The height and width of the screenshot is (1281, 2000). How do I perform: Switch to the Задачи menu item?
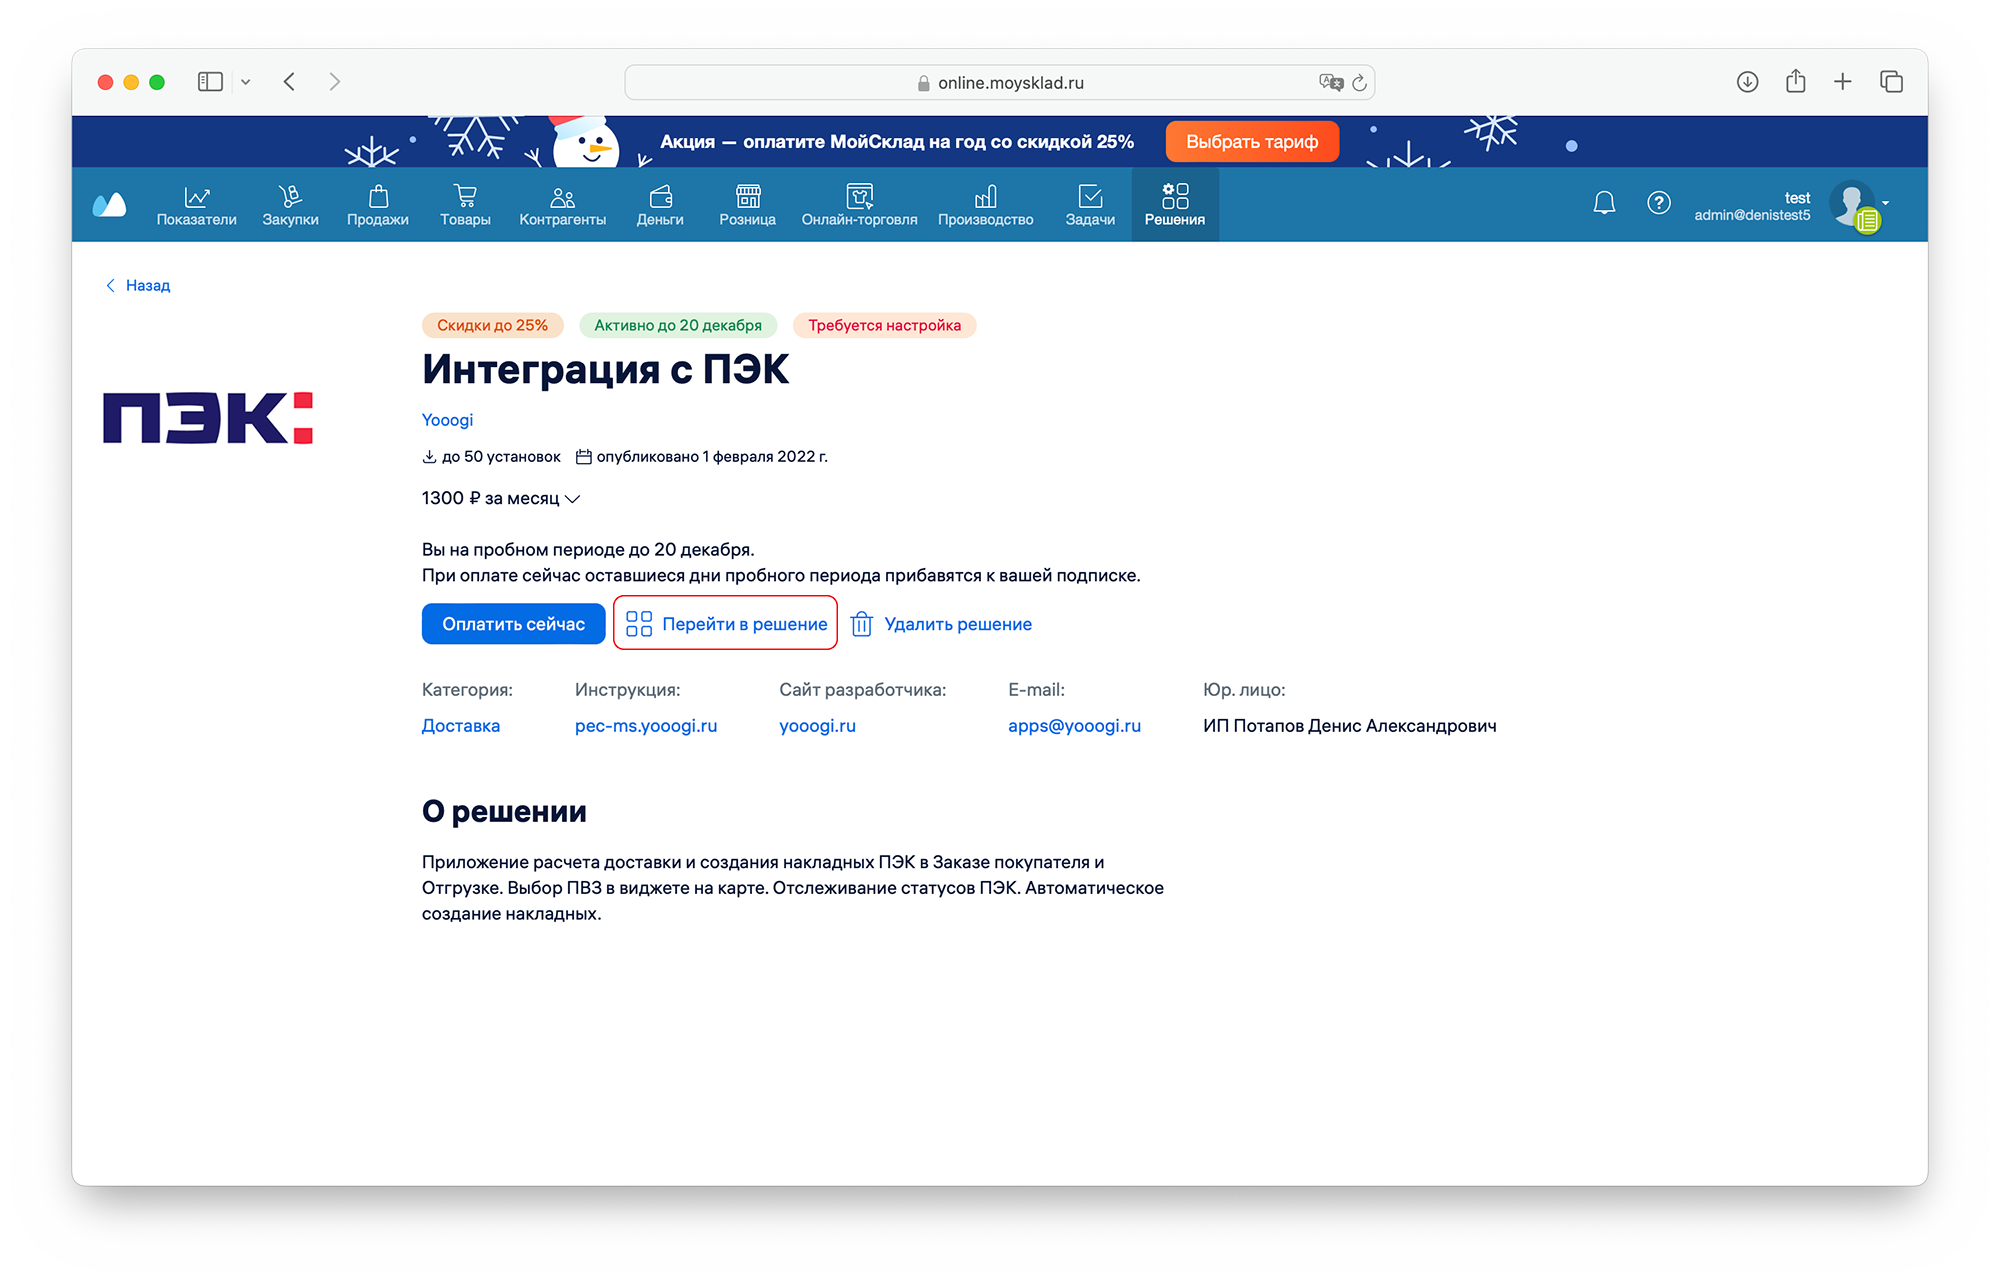(1089, 205)
